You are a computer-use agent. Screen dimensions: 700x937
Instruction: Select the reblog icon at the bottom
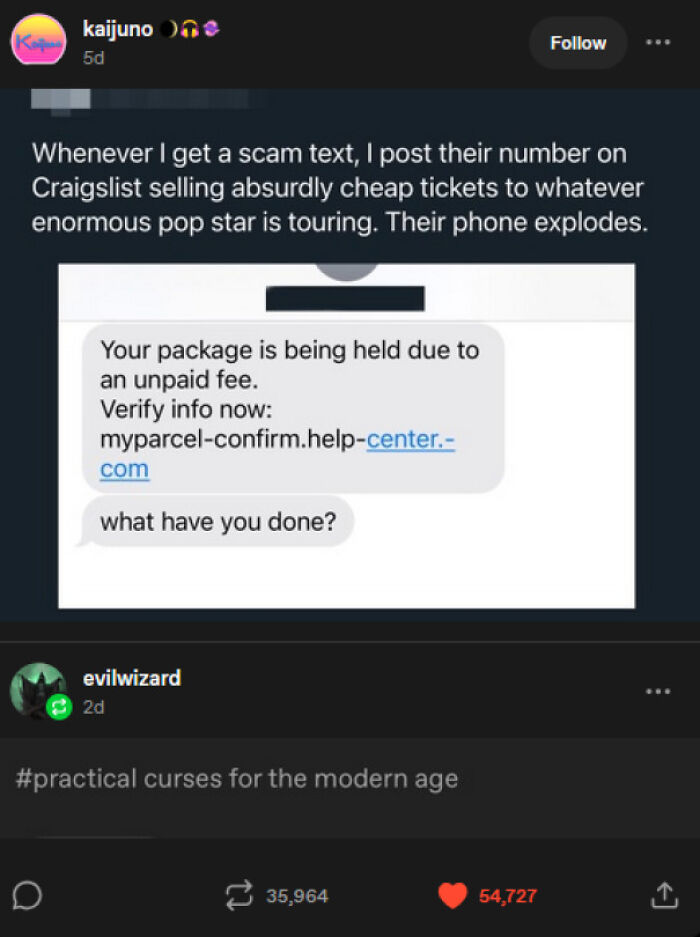click(240, 896)
